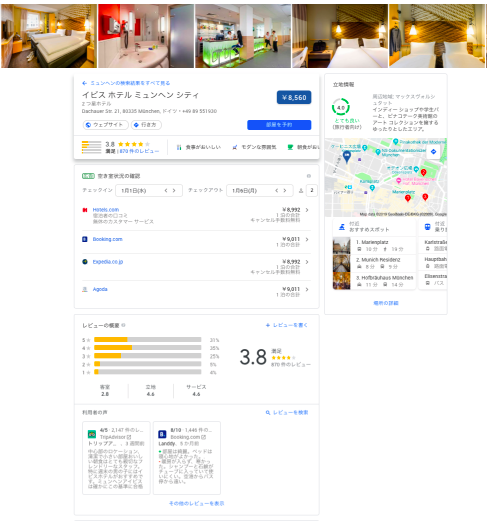The width and height of the screenshot is (487, 521).
Task: Click the back arrow to Munich results
Action: pos(84,83)
